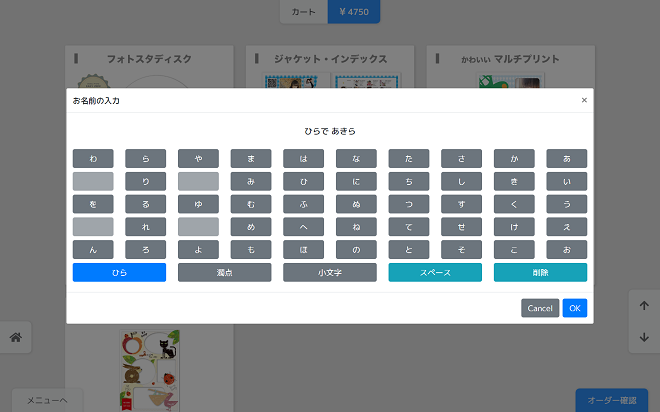Go to the home screen icon

[x=16, y=337]
